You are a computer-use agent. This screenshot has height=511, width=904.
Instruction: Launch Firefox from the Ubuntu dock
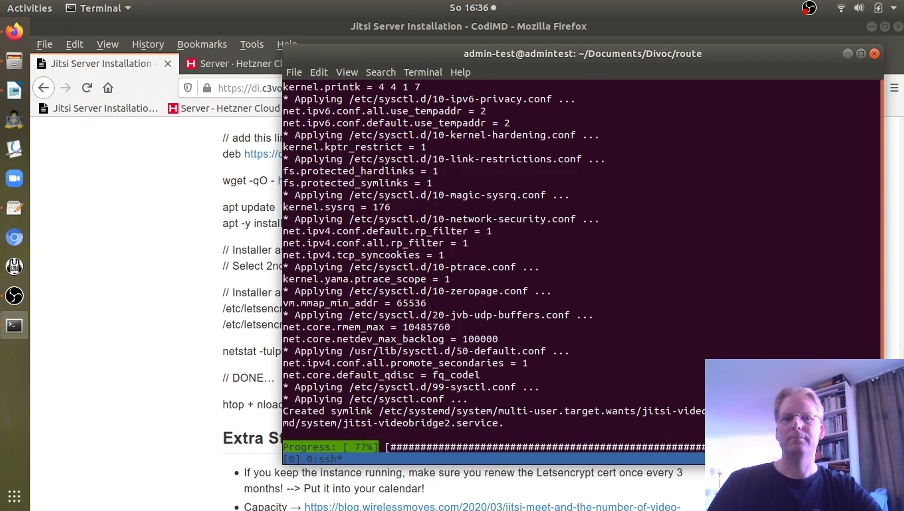pos(14,31)
